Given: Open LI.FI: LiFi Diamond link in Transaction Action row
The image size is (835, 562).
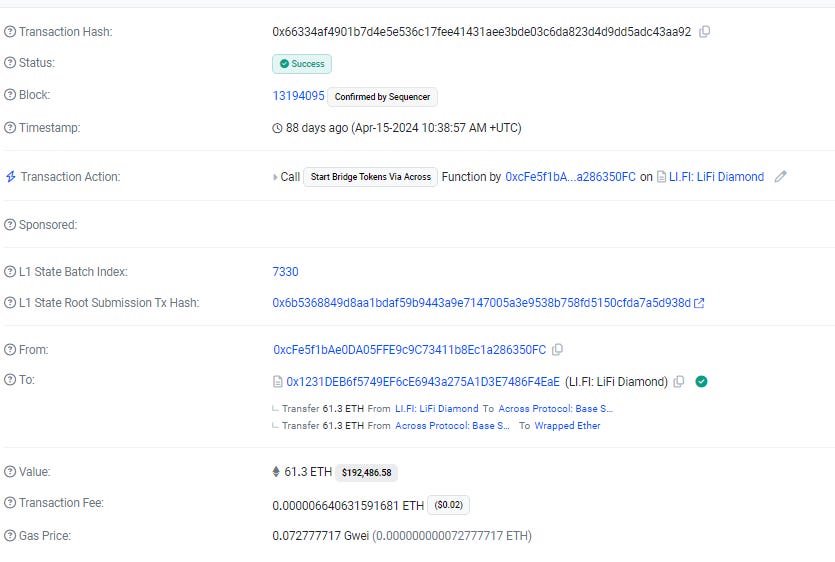Looking at the screenshot, I should pos(716,176).
